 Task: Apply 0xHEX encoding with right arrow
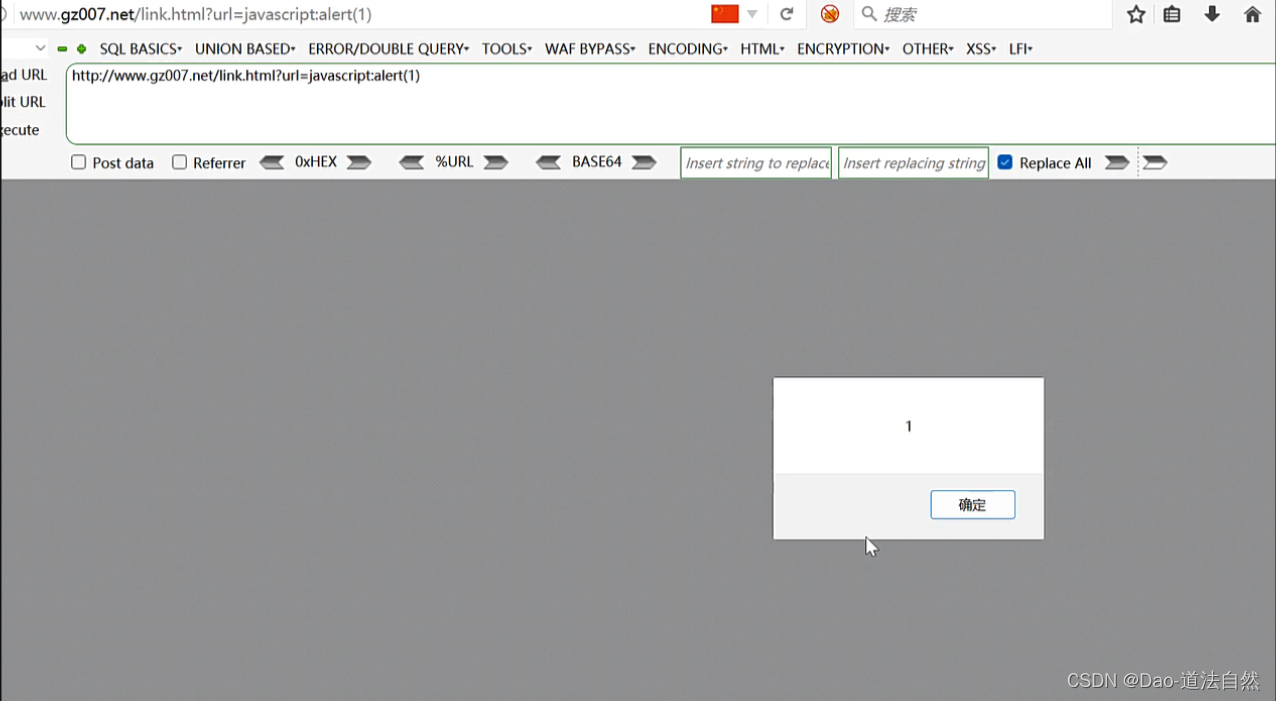click(x=359, y=161)
